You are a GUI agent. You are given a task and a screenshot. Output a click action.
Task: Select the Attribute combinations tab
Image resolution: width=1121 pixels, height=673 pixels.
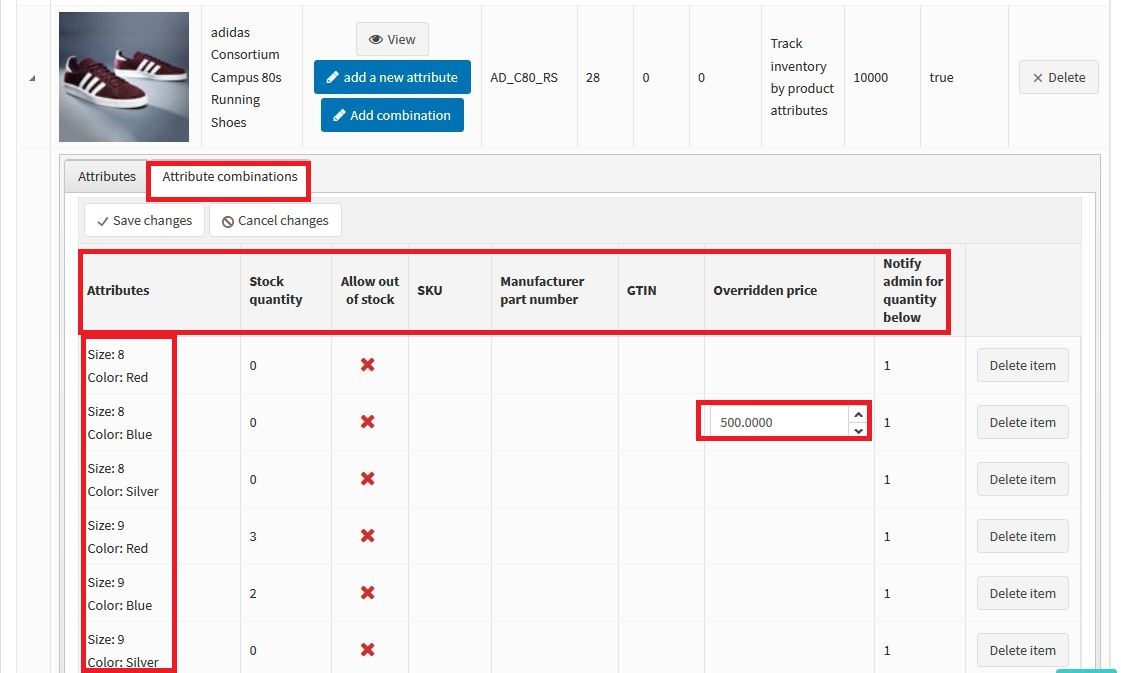[x=229, y=177]
